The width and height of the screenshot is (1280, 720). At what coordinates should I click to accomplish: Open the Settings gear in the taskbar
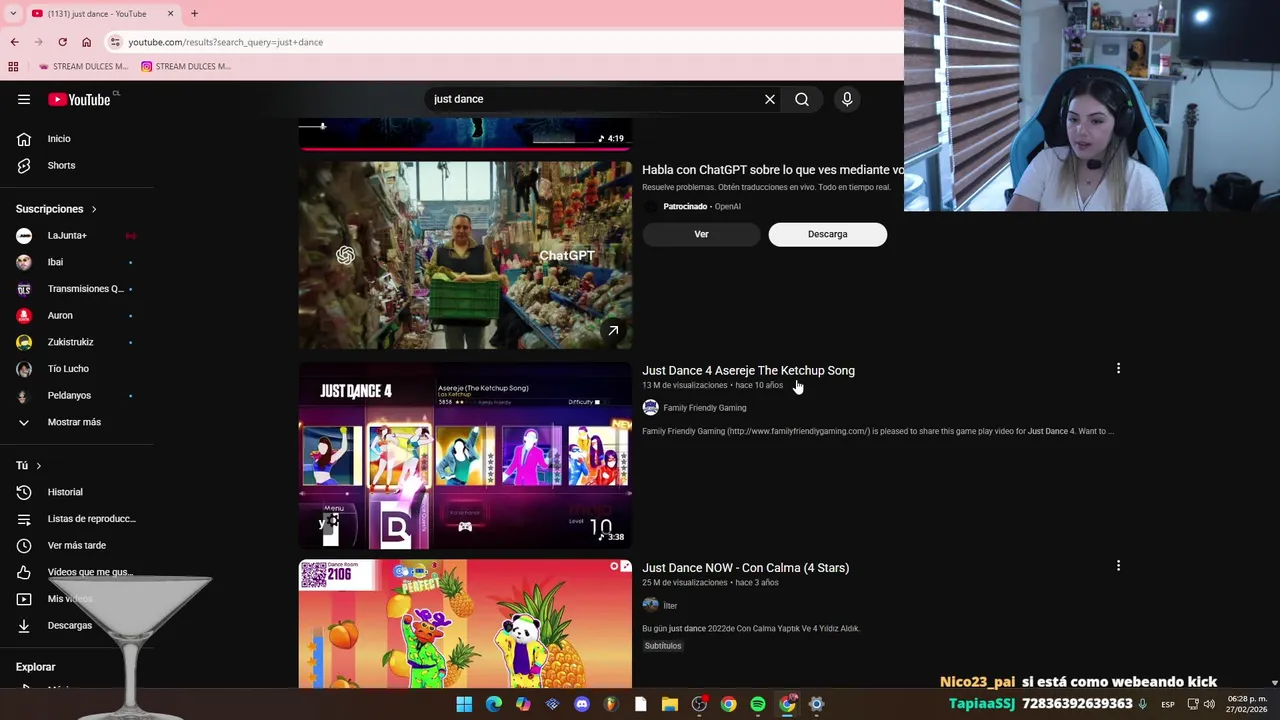[816, 704]
